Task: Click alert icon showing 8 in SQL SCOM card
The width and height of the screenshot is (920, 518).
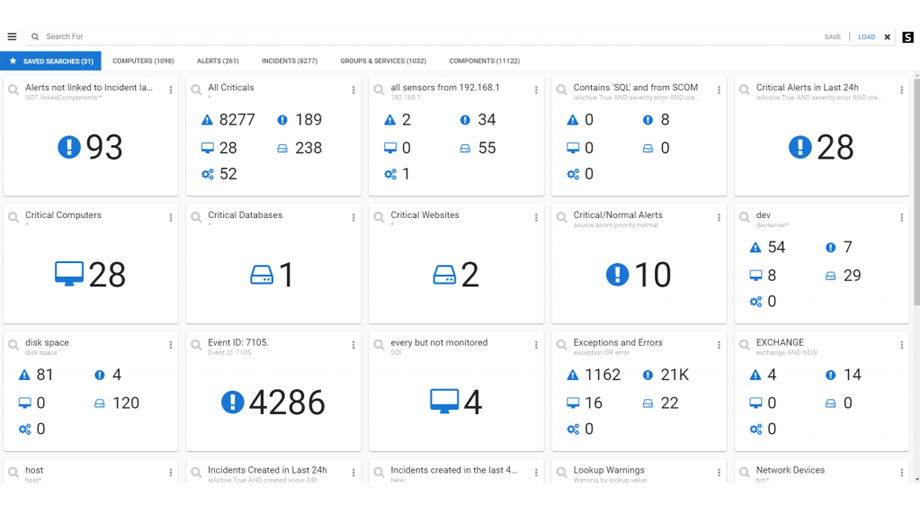Action: (648, 120)
